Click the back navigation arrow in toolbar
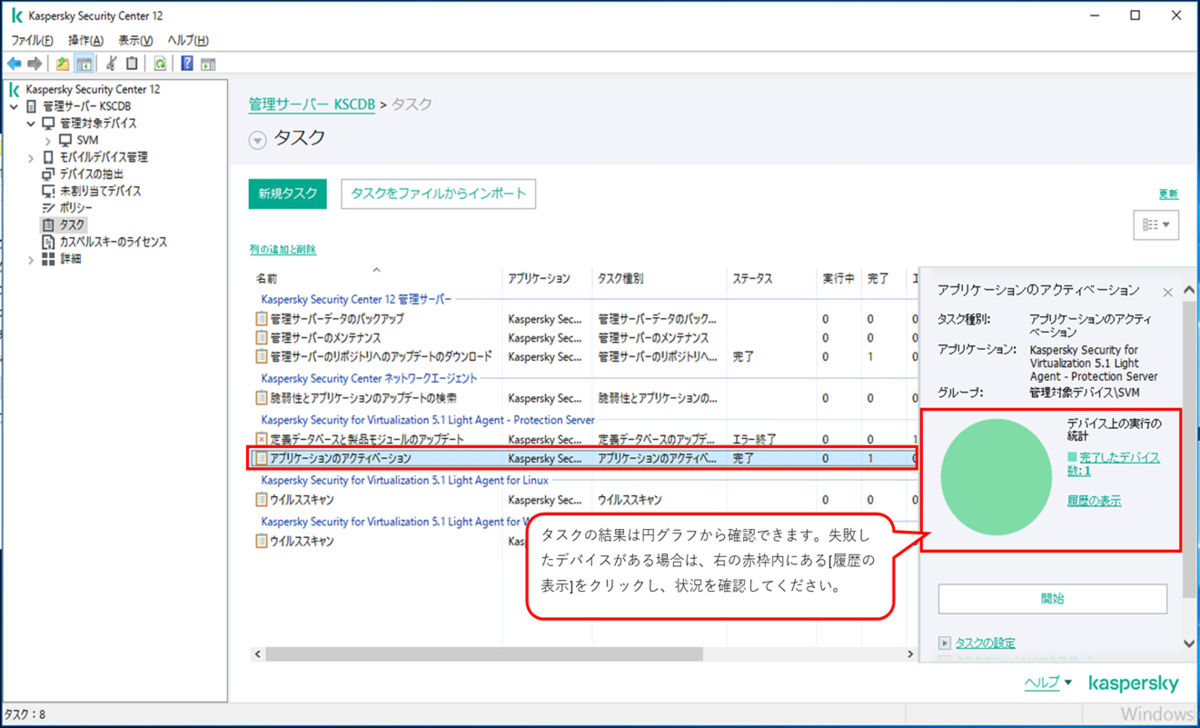This screenshot has width=1200, height=728. coord(12,63)
